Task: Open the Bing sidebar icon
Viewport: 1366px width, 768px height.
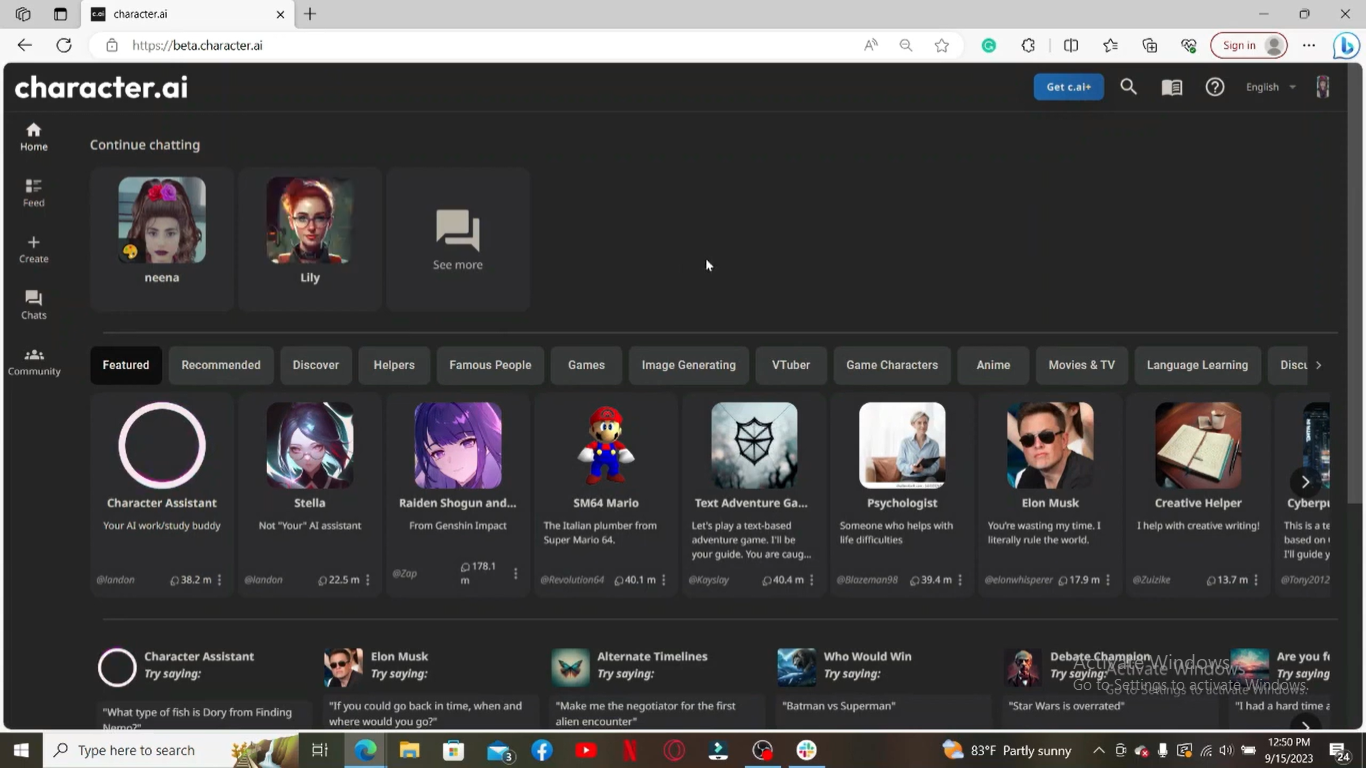Action: click(1346, 45)
